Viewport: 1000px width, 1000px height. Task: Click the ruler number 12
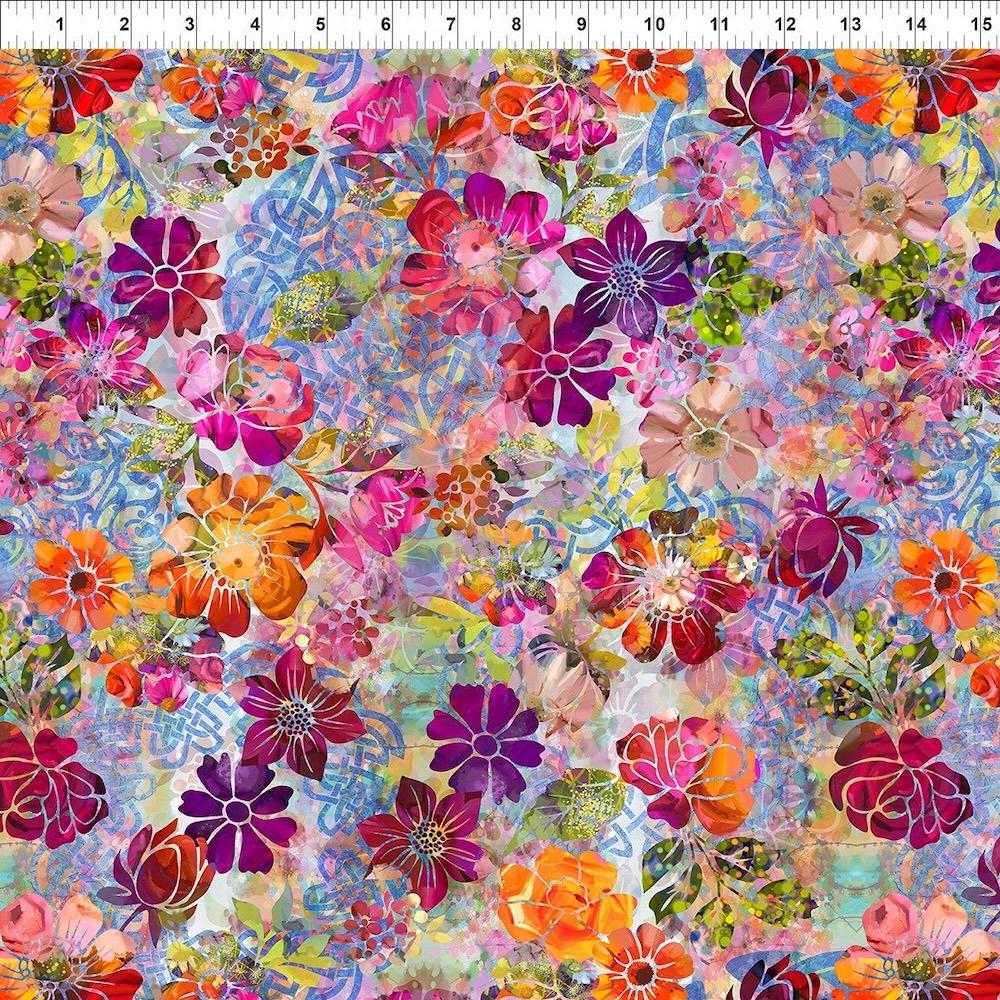click(786, 24)
